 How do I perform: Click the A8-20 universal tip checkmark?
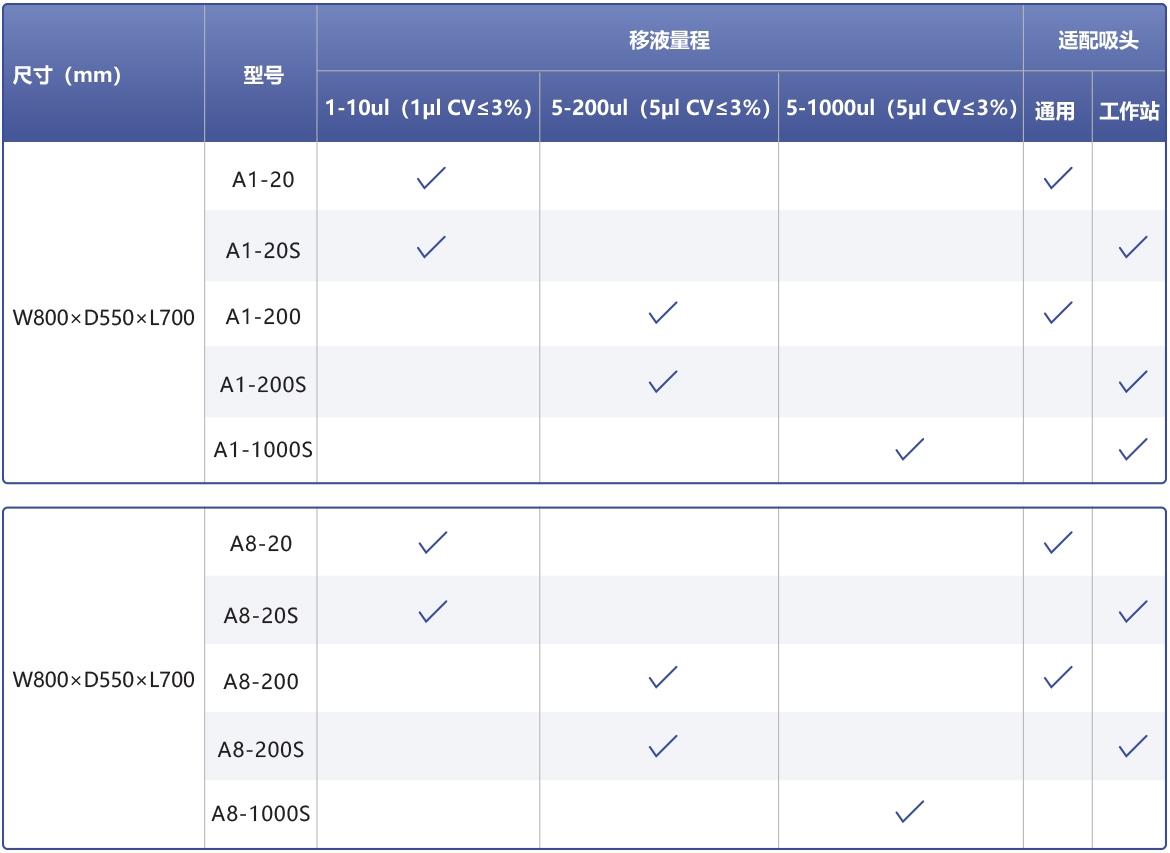1057,543
